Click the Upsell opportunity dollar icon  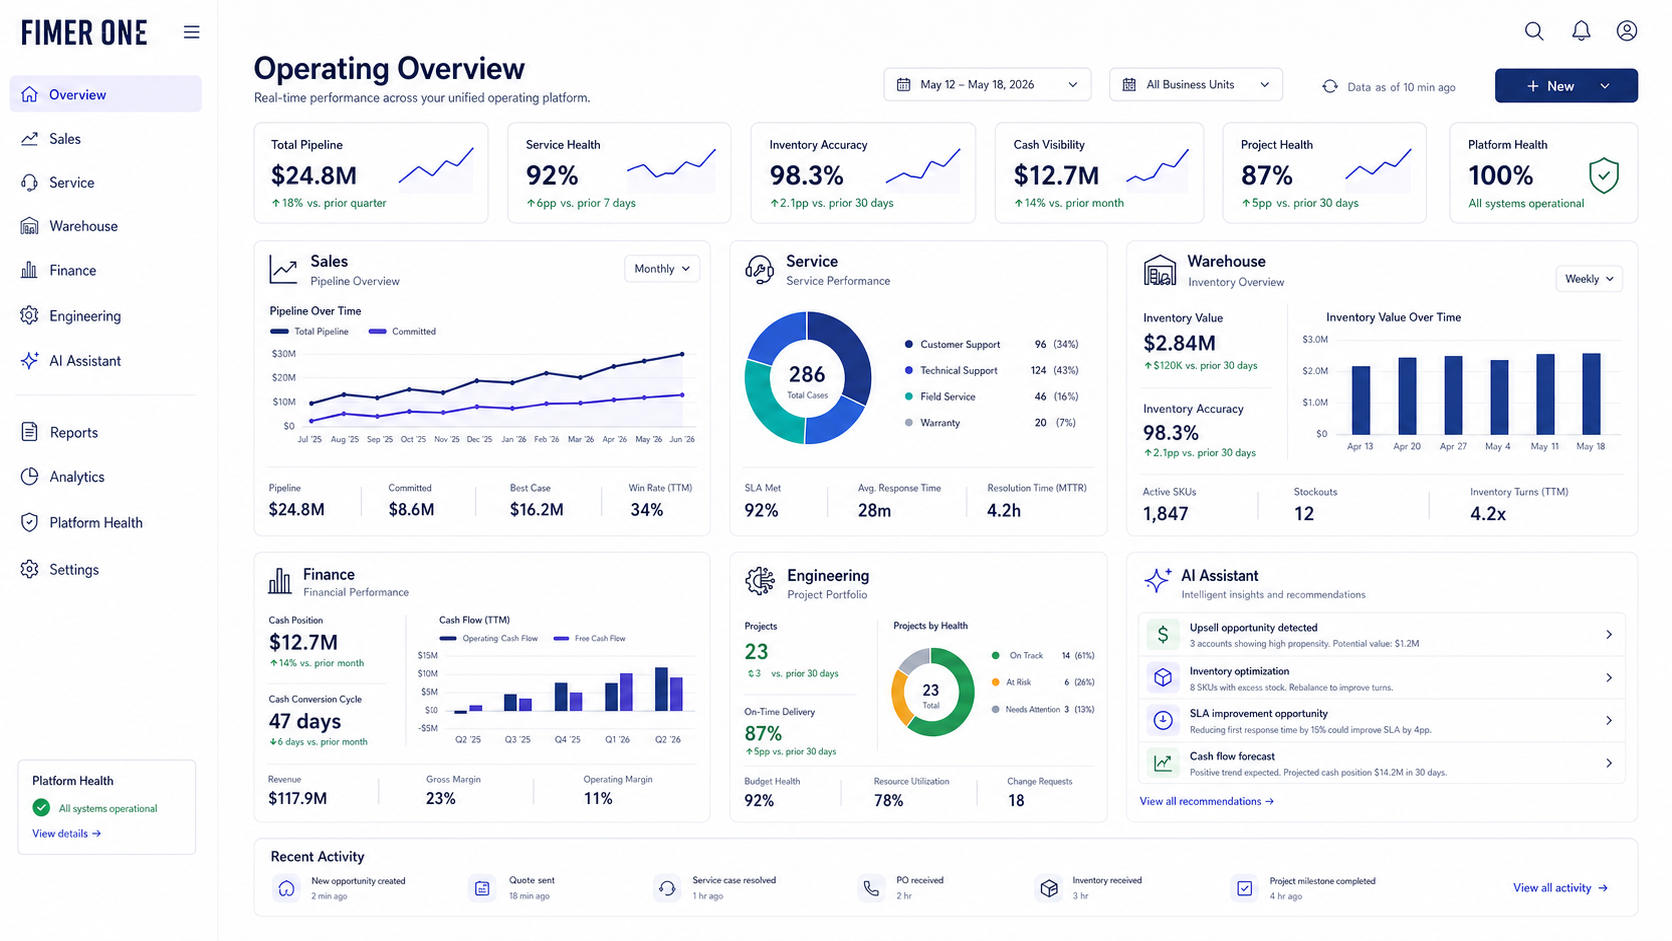tap(1162, 634)
